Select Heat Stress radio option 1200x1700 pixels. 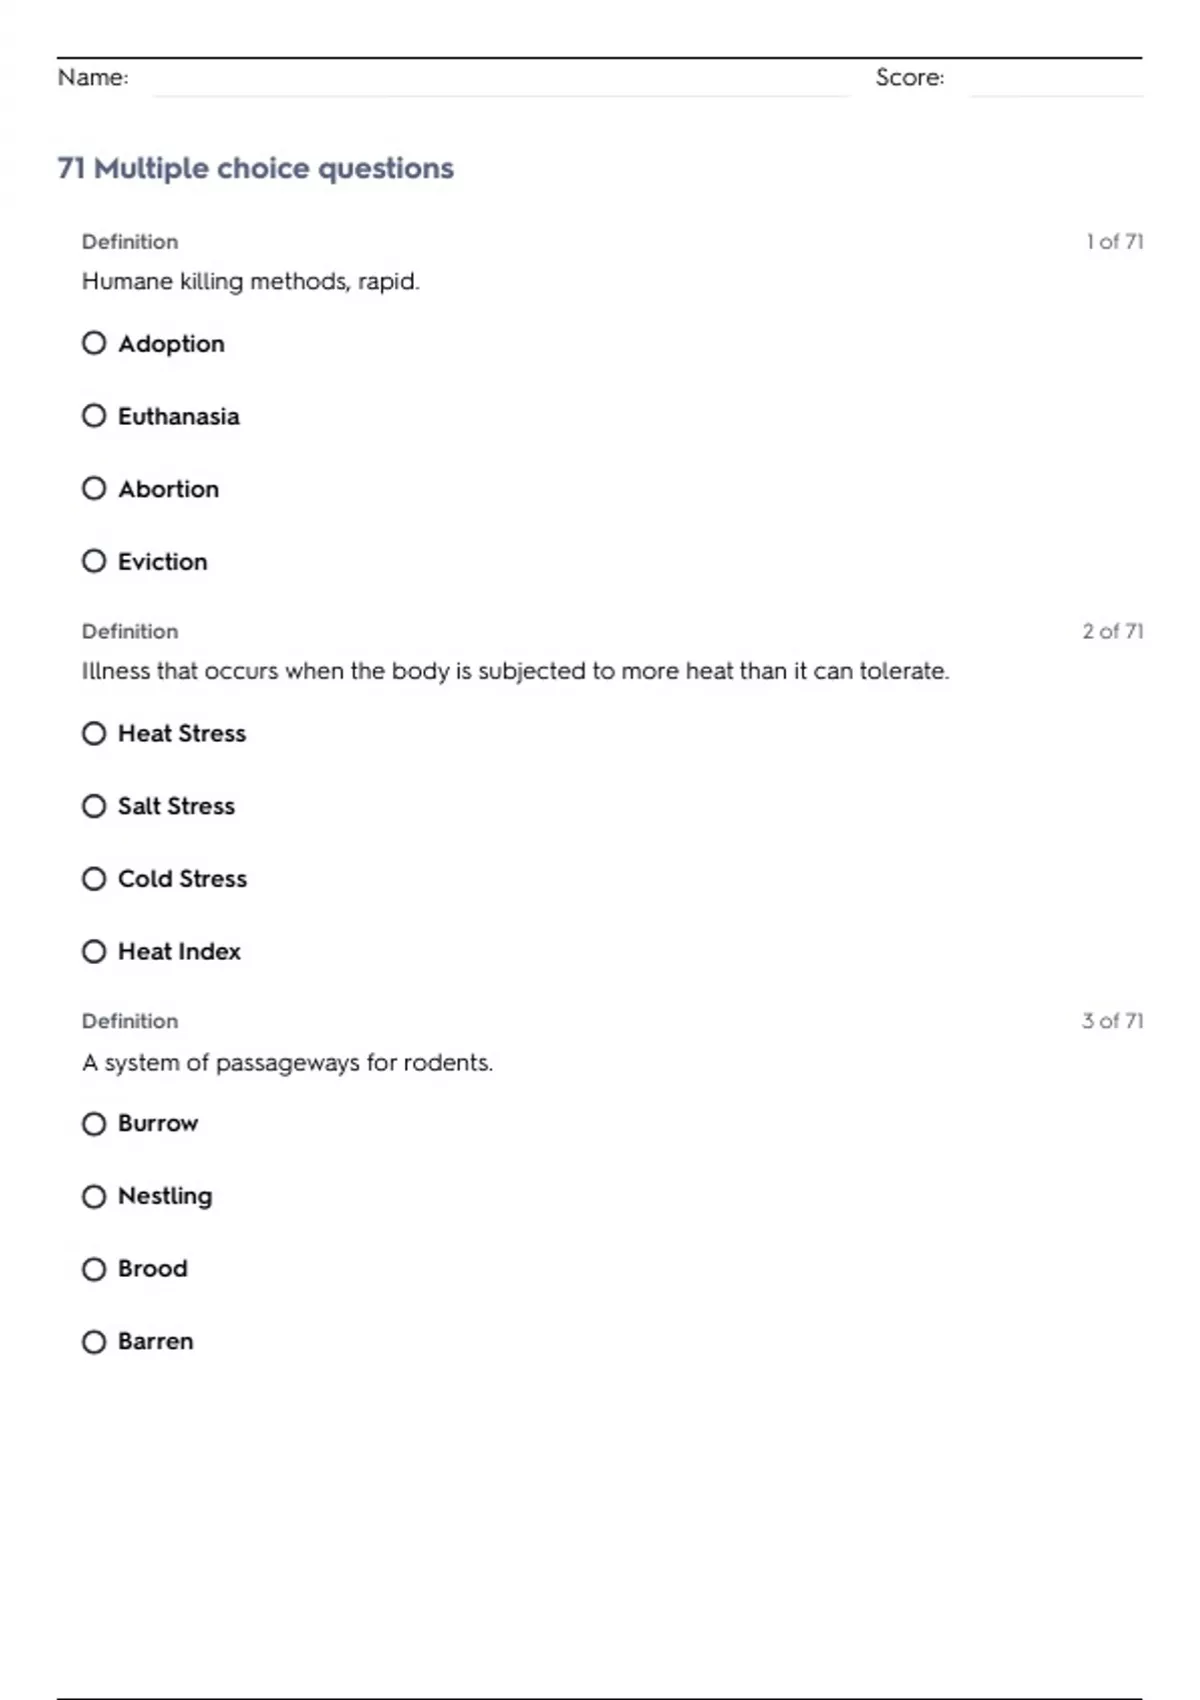(x=94, y=734)
